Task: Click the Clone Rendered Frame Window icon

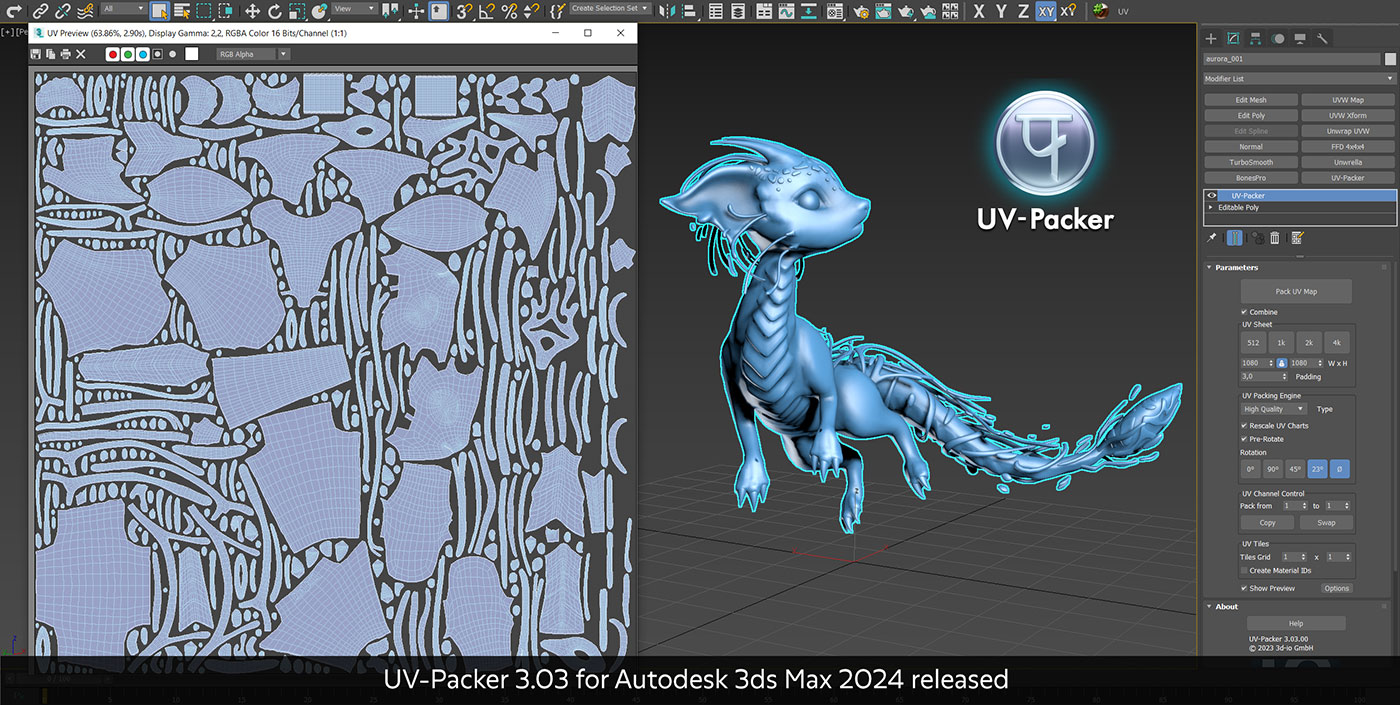Action: (x=51, y=54)
